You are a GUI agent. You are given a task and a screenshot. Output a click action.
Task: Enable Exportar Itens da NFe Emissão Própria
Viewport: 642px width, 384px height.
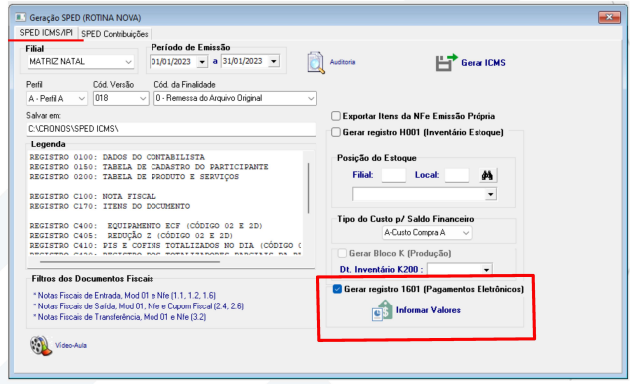(x=336, y=116)
